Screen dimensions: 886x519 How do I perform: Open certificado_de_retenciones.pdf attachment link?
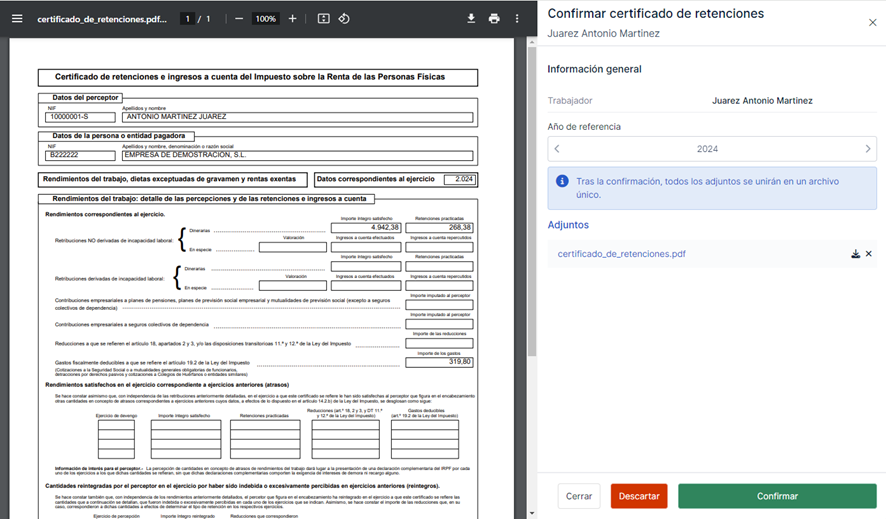[x=622, y=254]
